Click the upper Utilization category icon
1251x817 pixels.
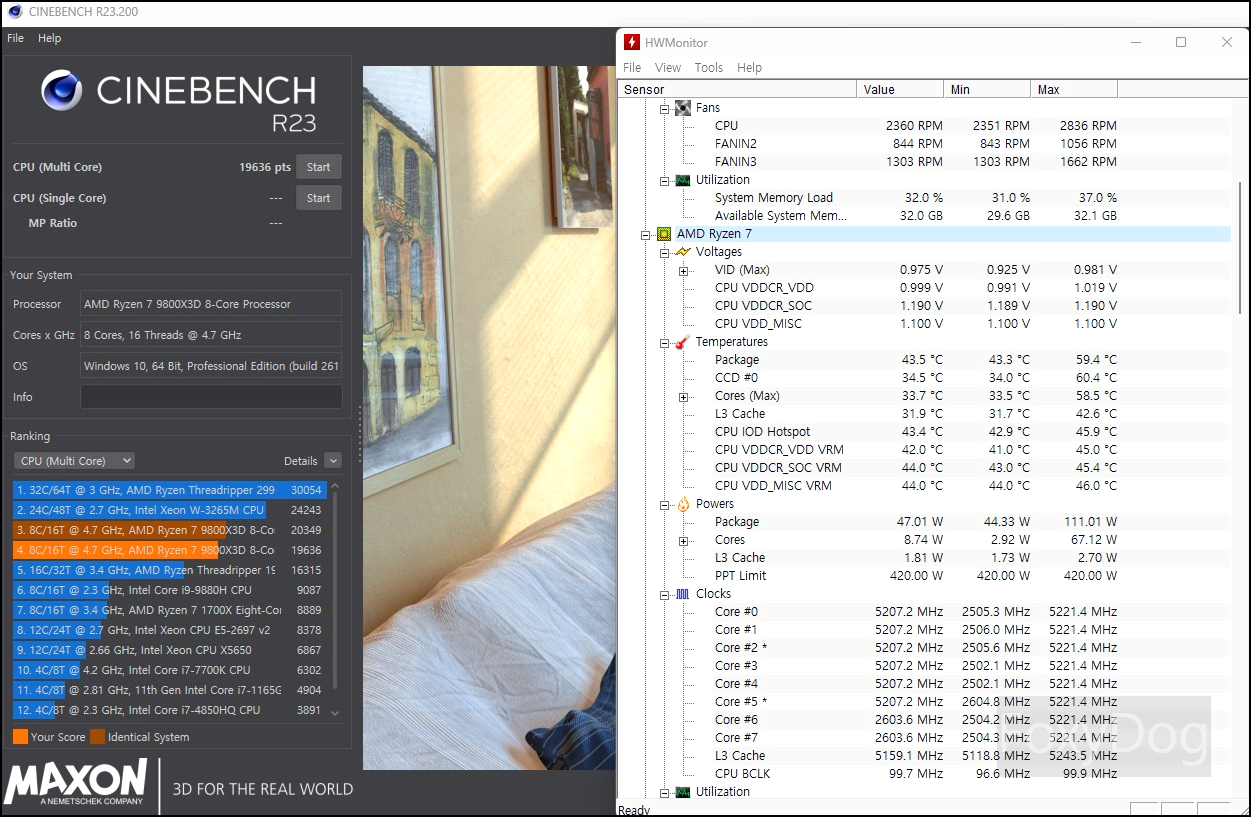(683, 180)
